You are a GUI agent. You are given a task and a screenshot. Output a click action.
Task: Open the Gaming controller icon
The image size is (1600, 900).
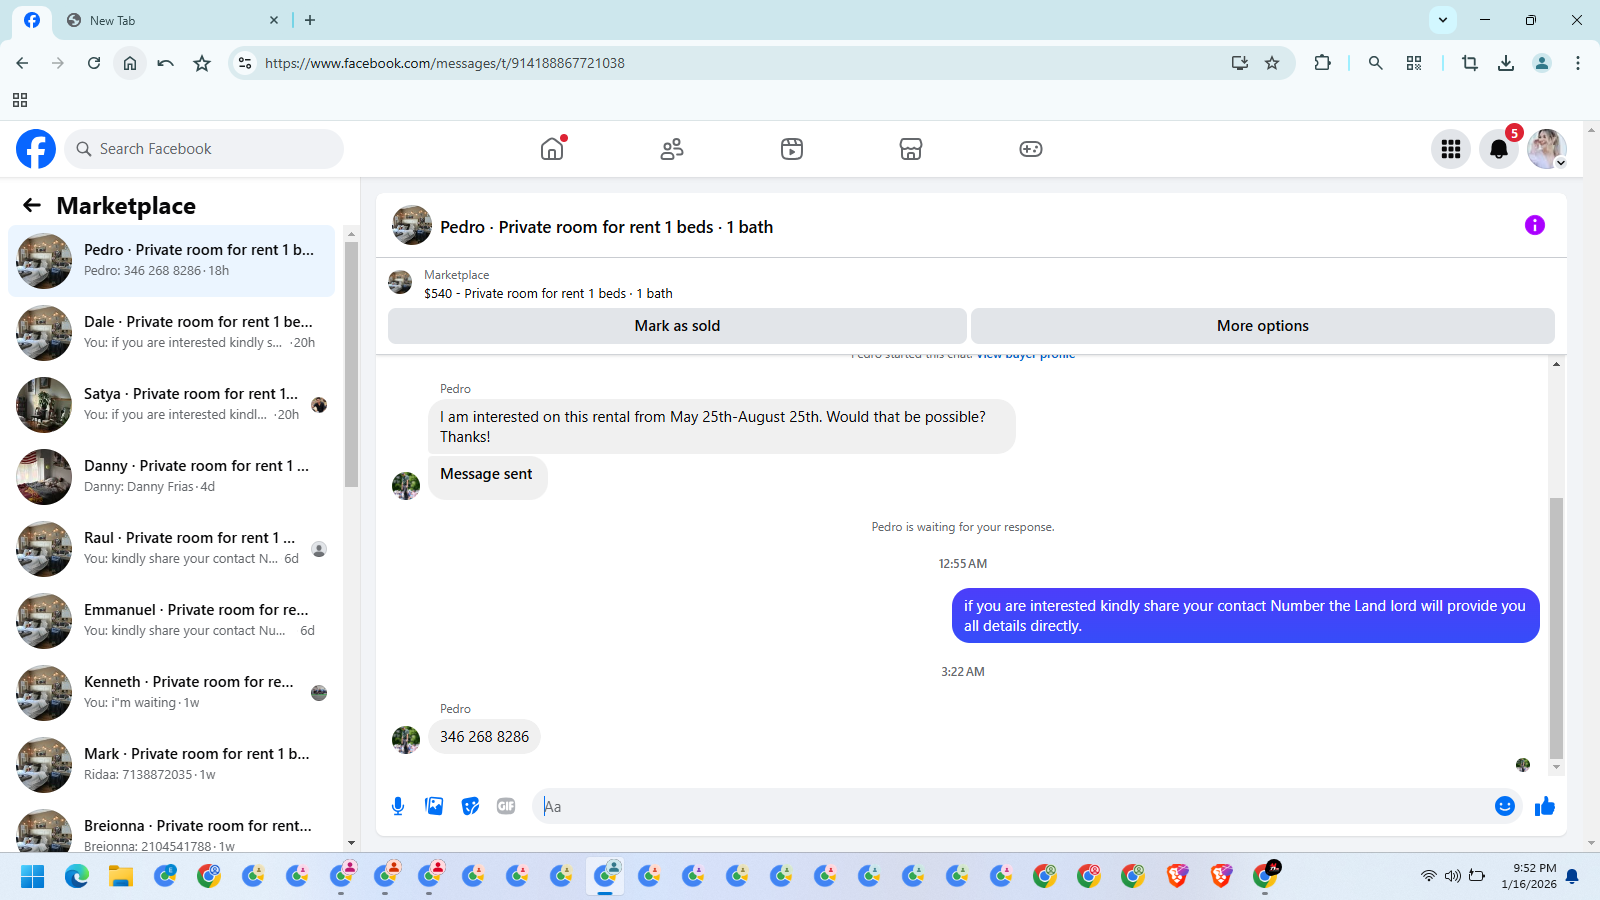point(1031,149)
